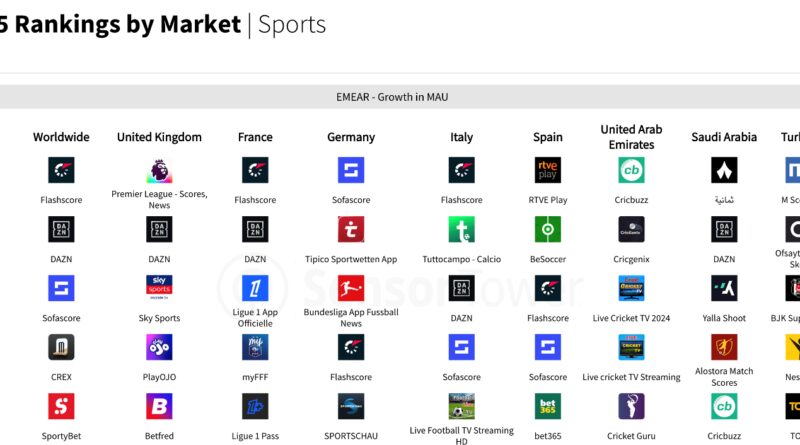This screenshot has height=445, width=800.
Task: Select the Sky Sports app icon
Action: pyautogui.click(x=159, y=289)
